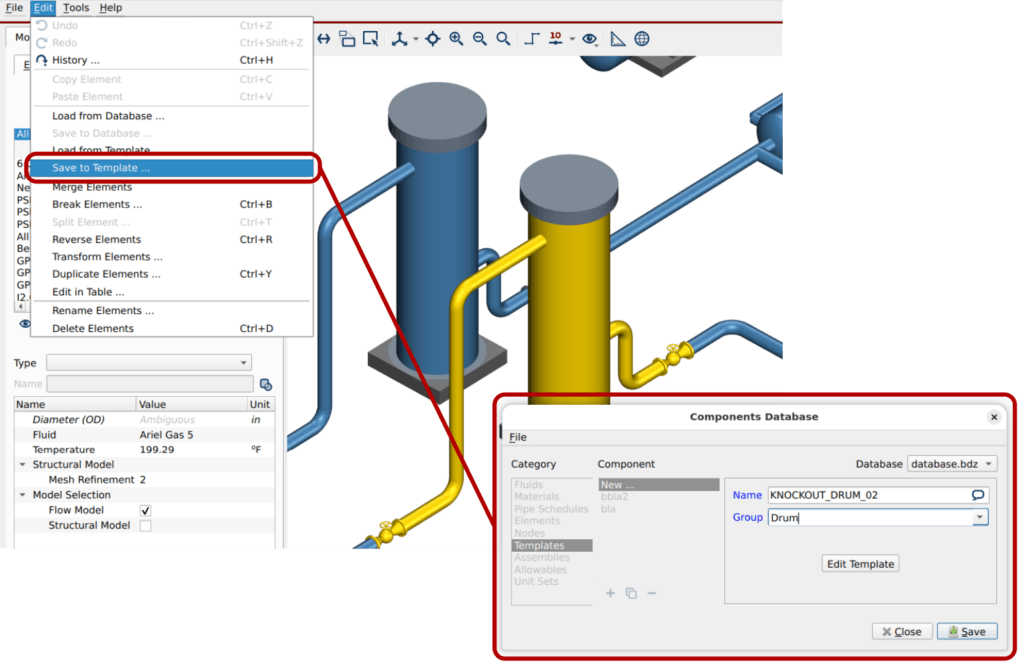
Task: Open the Group combo box arrow
Action: point(980,517)
